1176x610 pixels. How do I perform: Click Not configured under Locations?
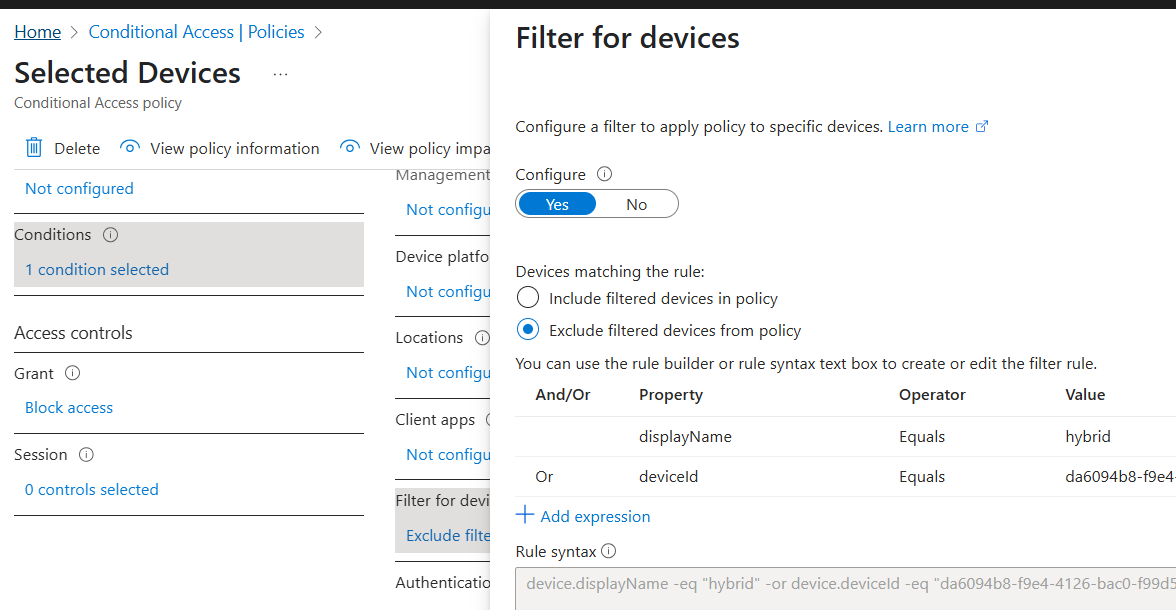pos(448,372)
